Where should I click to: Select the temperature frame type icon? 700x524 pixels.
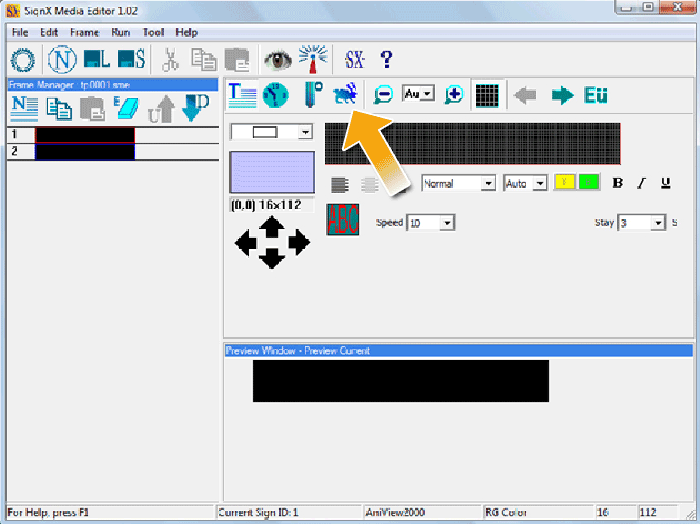[313, 95]
